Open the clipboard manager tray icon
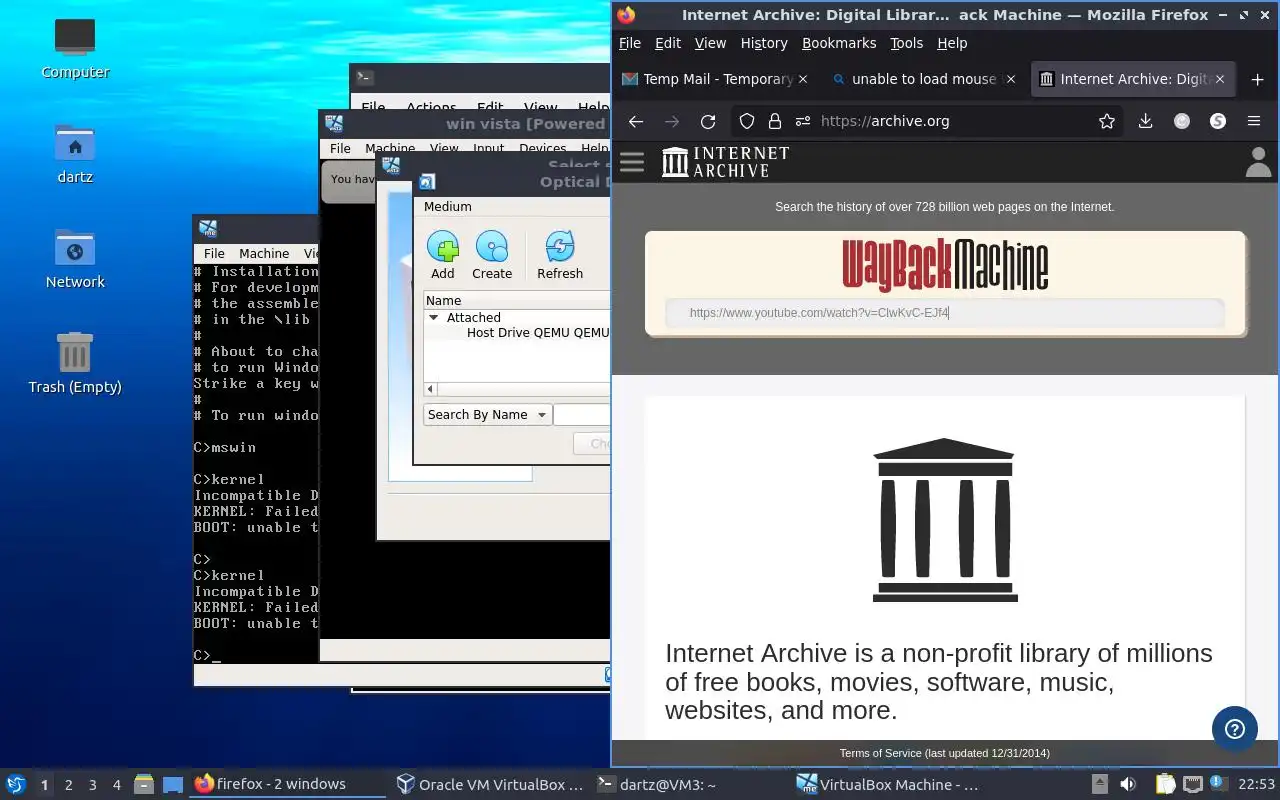Viewport: 1280px width, 800px height. (1165, 784)
